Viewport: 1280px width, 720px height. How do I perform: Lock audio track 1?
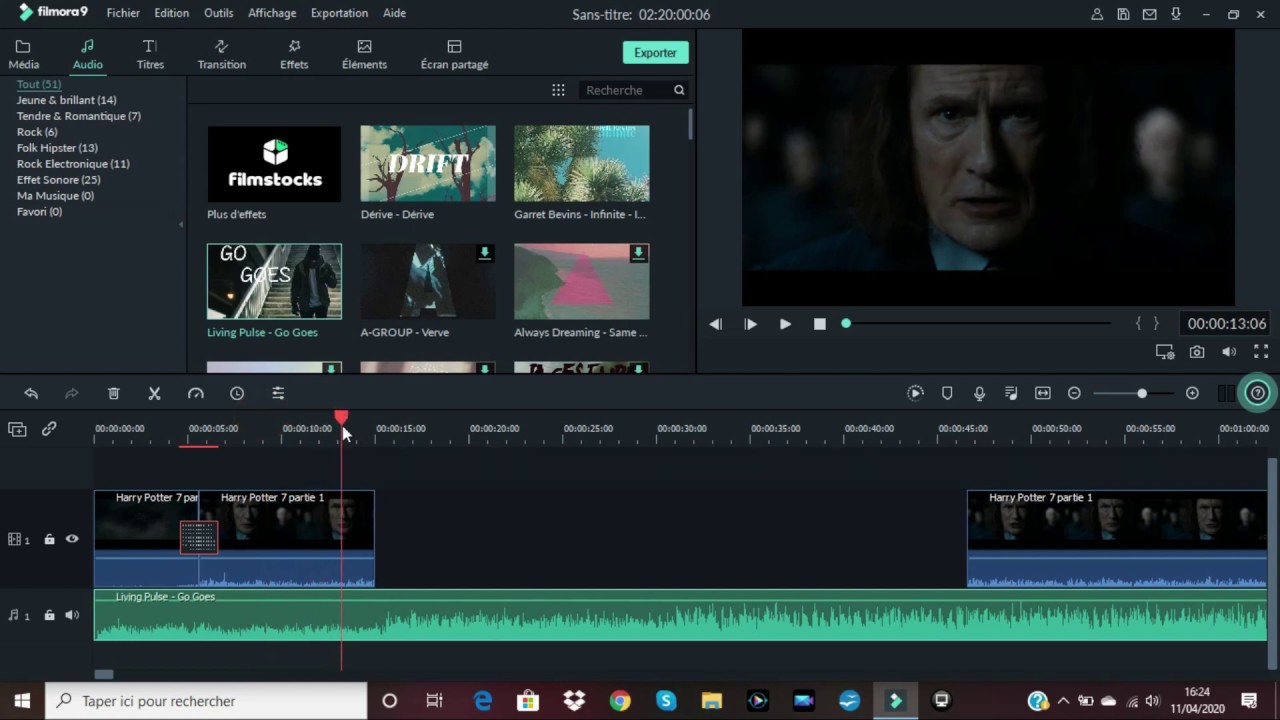click(x=49, y=615)
